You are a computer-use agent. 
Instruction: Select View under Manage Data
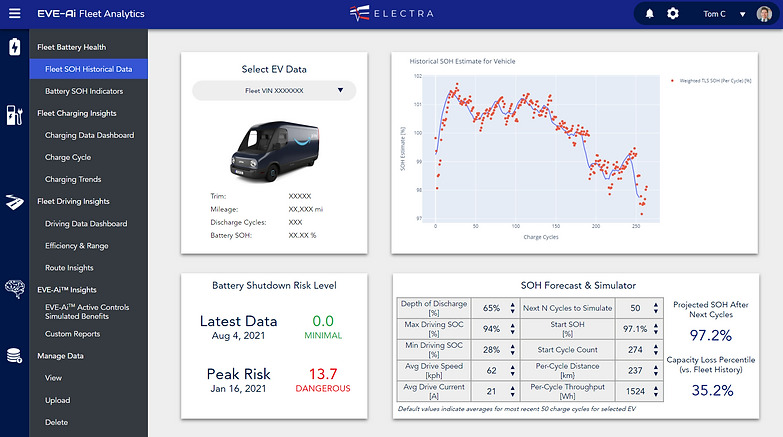click(x=53, y=378)
